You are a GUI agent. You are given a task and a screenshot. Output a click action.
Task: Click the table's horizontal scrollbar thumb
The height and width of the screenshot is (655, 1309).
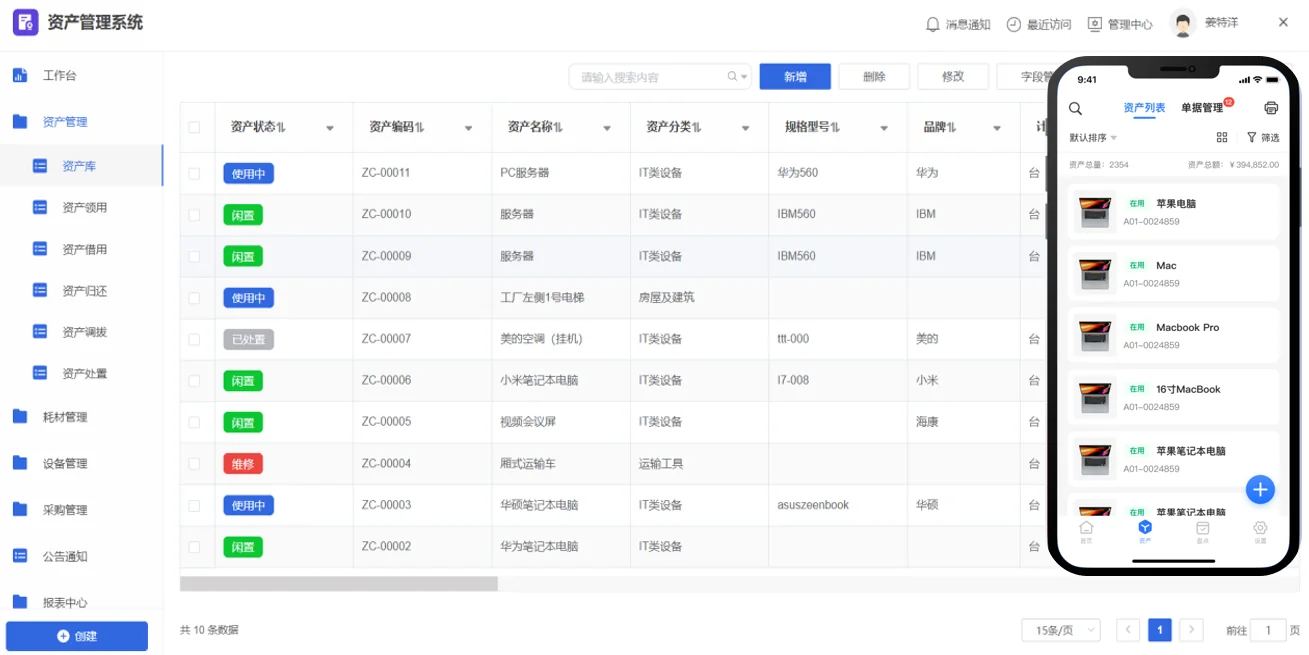(x=339, y=583)
